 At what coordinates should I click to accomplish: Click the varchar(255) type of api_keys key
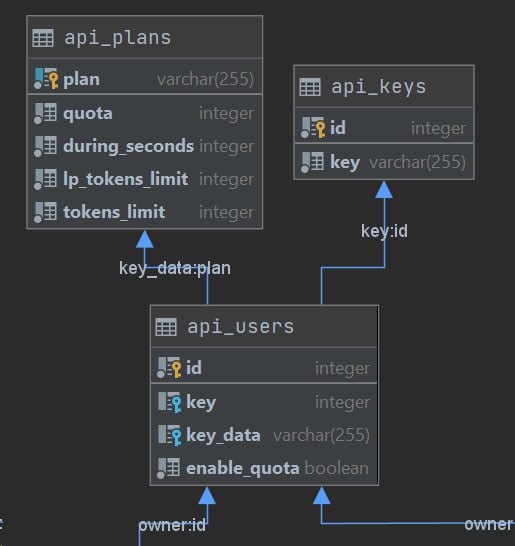pyautogui.click(x=417, y=163)
